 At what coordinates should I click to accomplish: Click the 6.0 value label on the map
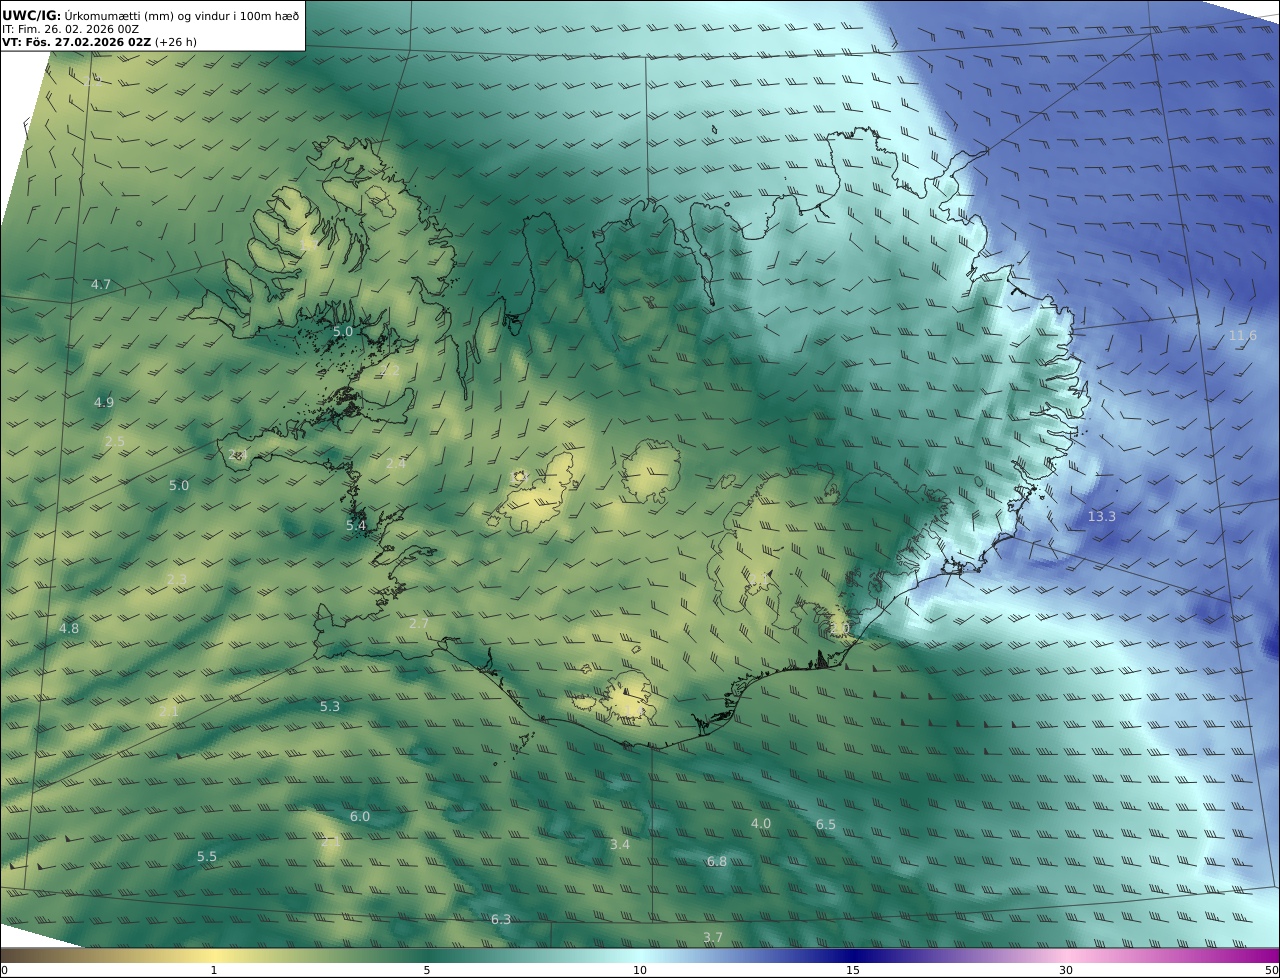tap(360, 817)
